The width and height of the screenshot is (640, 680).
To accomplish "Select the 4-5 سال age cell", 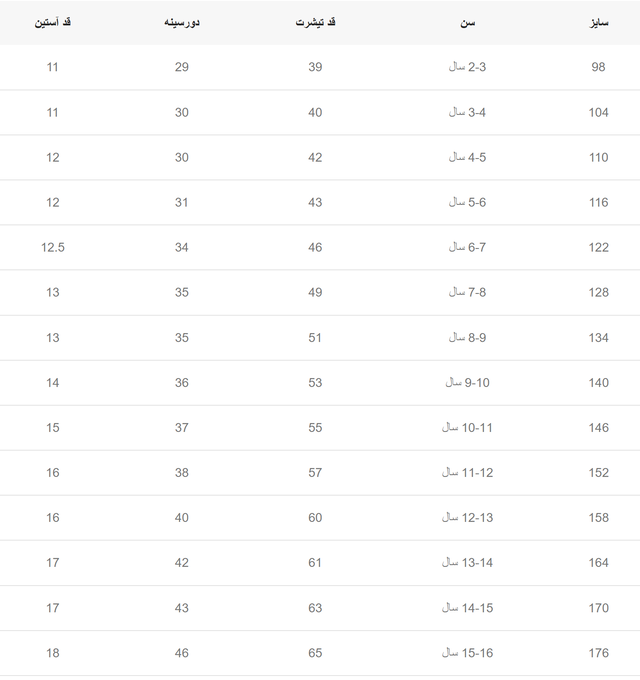I will pyautogui.click(x=467, y=157).
